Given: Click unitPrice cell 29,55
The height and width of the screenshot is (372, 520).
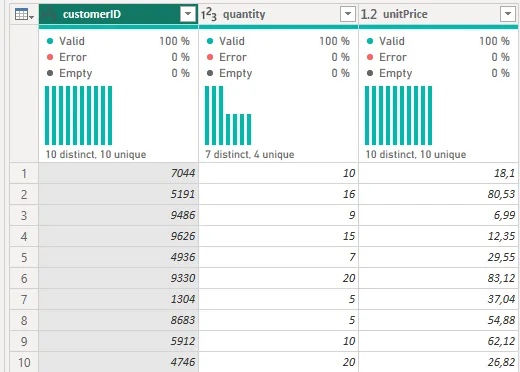Looking at the screenshot, I should pos(438,257).
